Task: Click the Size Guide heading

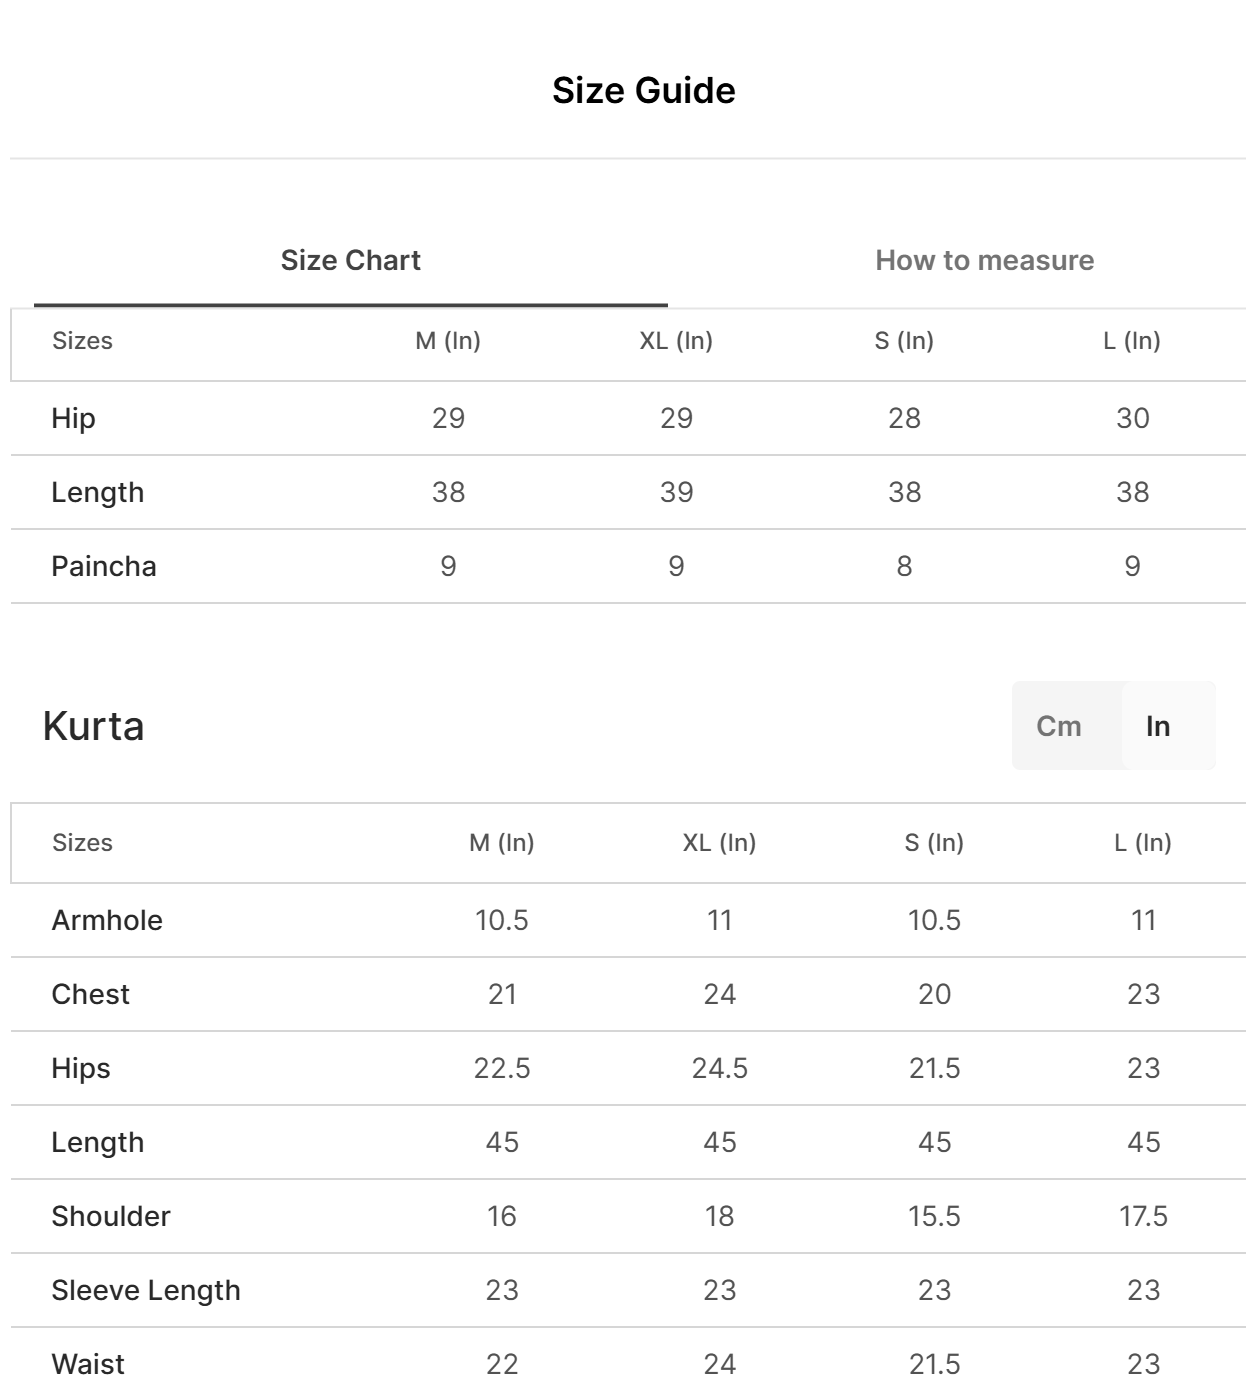Action: point(643,91)
